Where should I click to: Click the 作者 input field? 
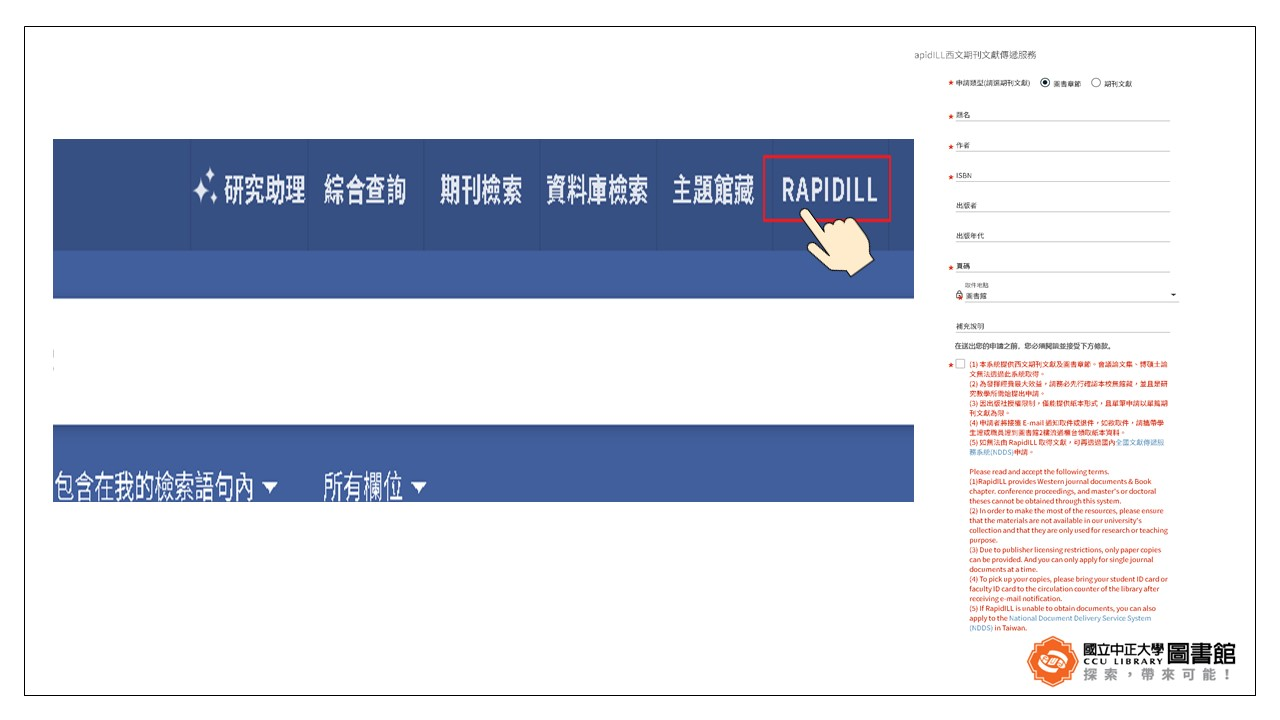1062,145
